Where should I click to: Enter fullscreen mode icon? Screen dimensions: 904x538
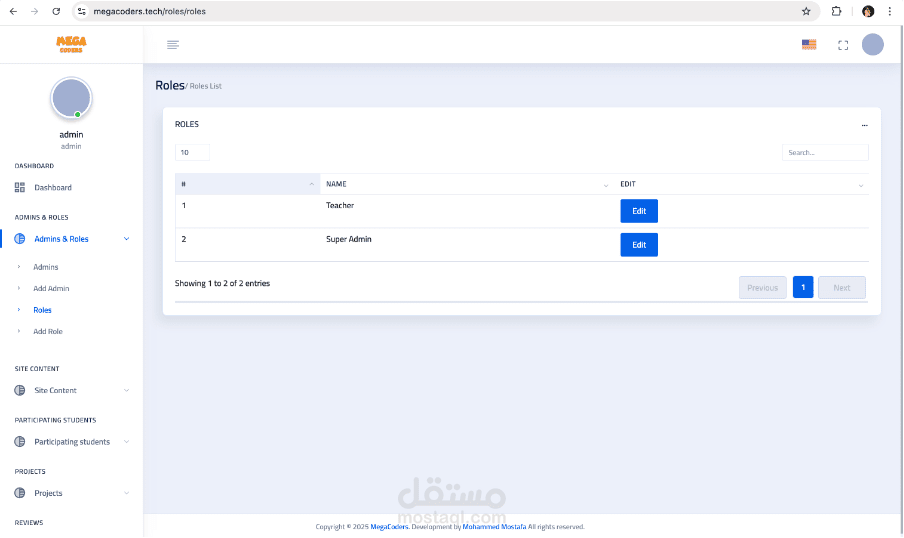click(843, 45)
